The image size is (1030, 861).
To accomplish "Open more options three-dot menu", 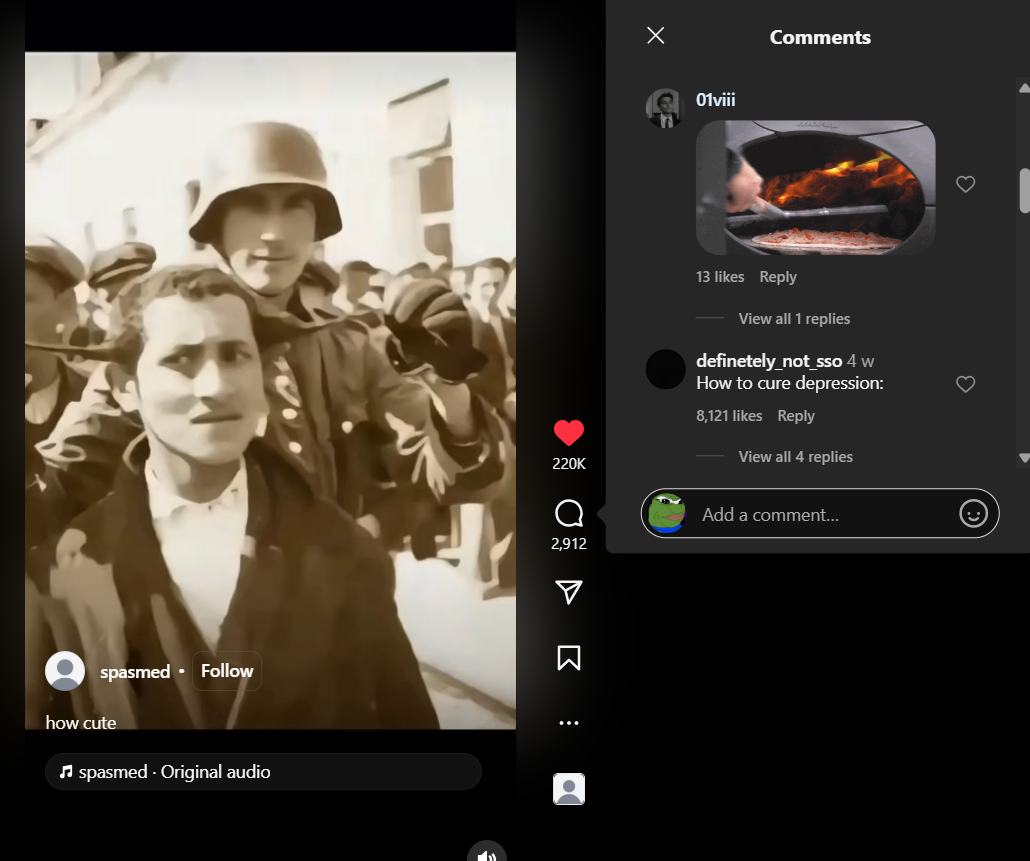I will [x=569, y=722].
